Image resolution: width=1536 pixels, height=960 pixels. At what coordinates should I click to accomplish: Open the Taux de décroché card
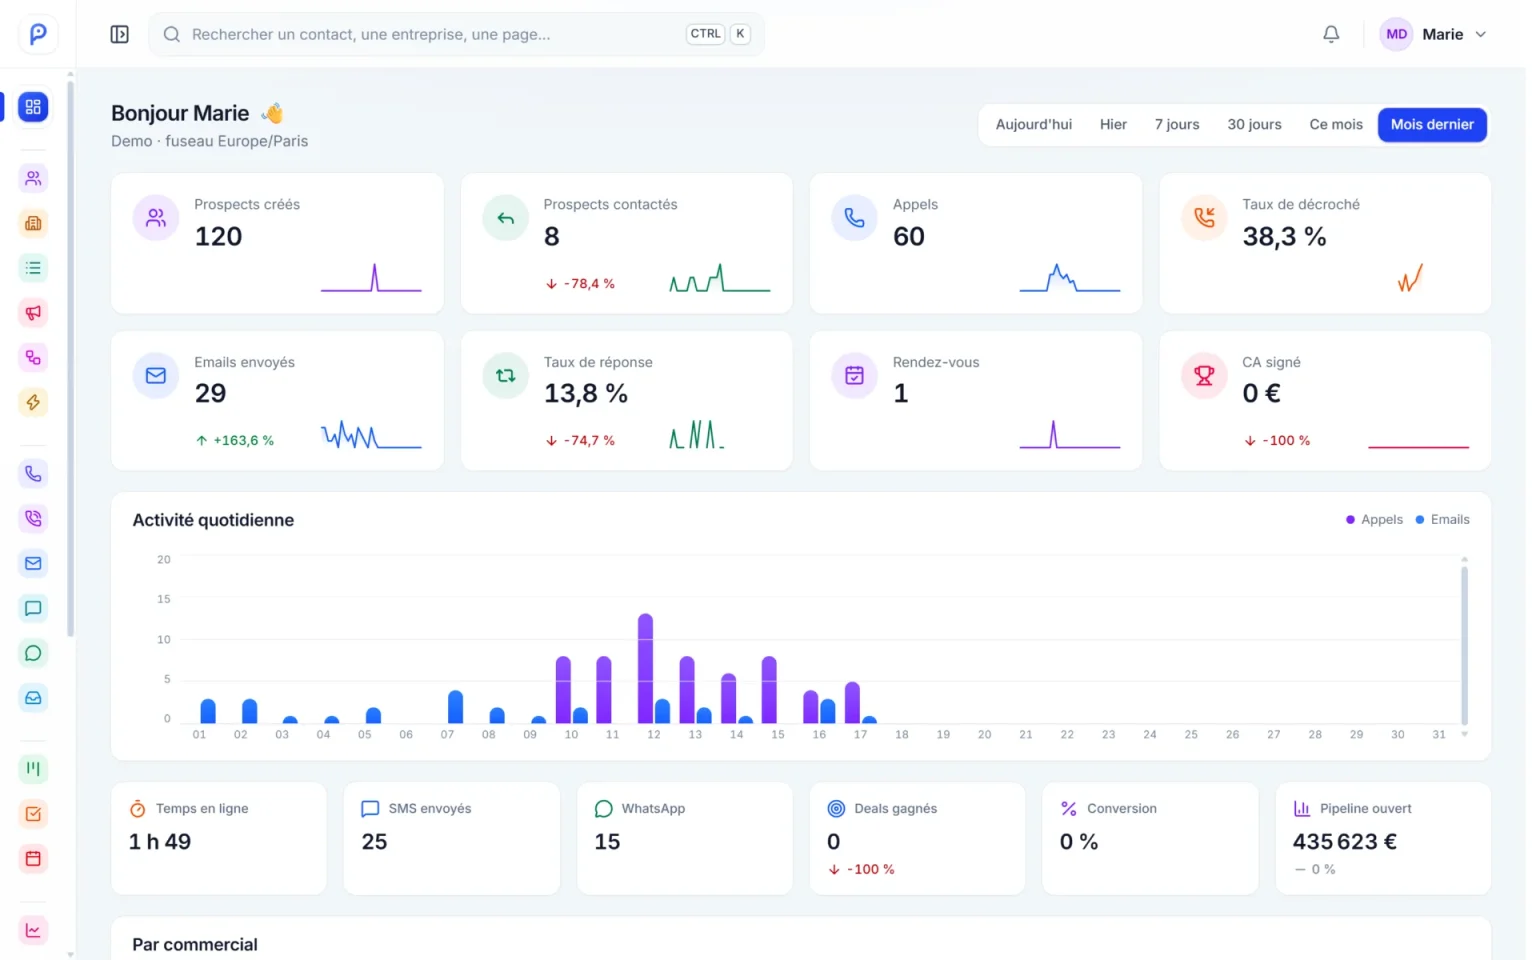[1325, 243]
